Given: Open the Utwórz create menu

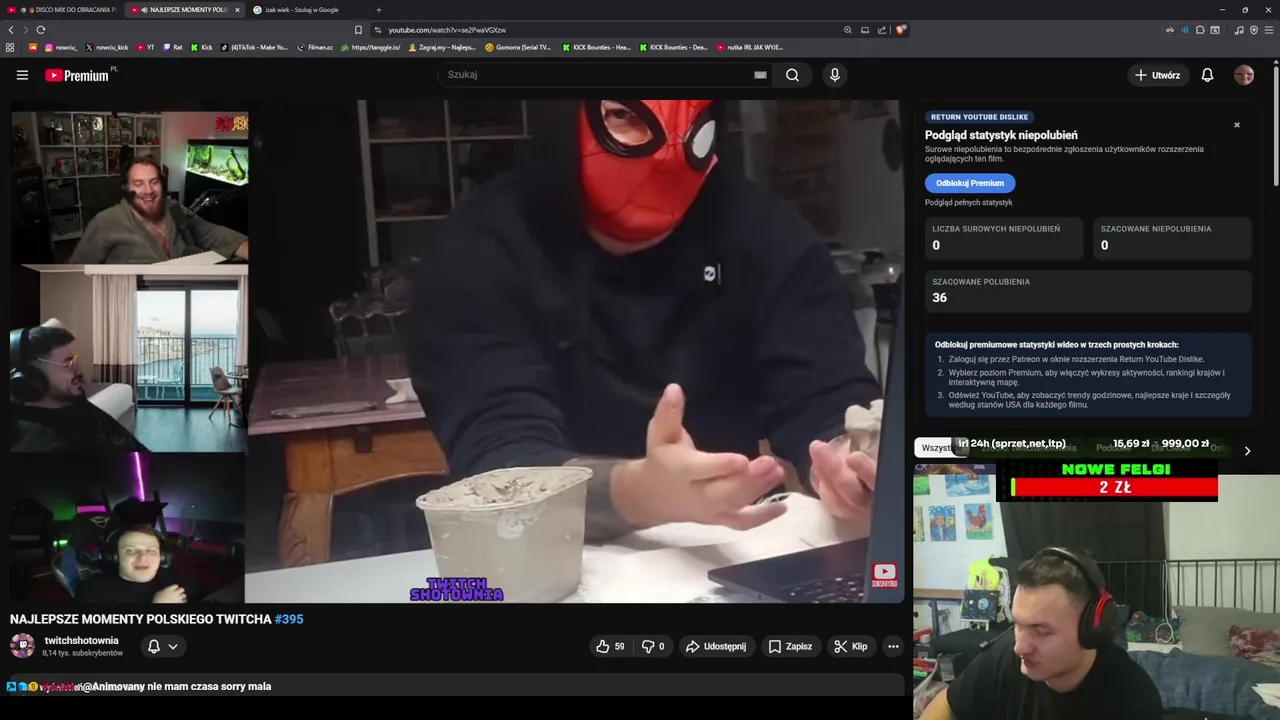Looking at the screenshot, I should (x=1157, y=75).
